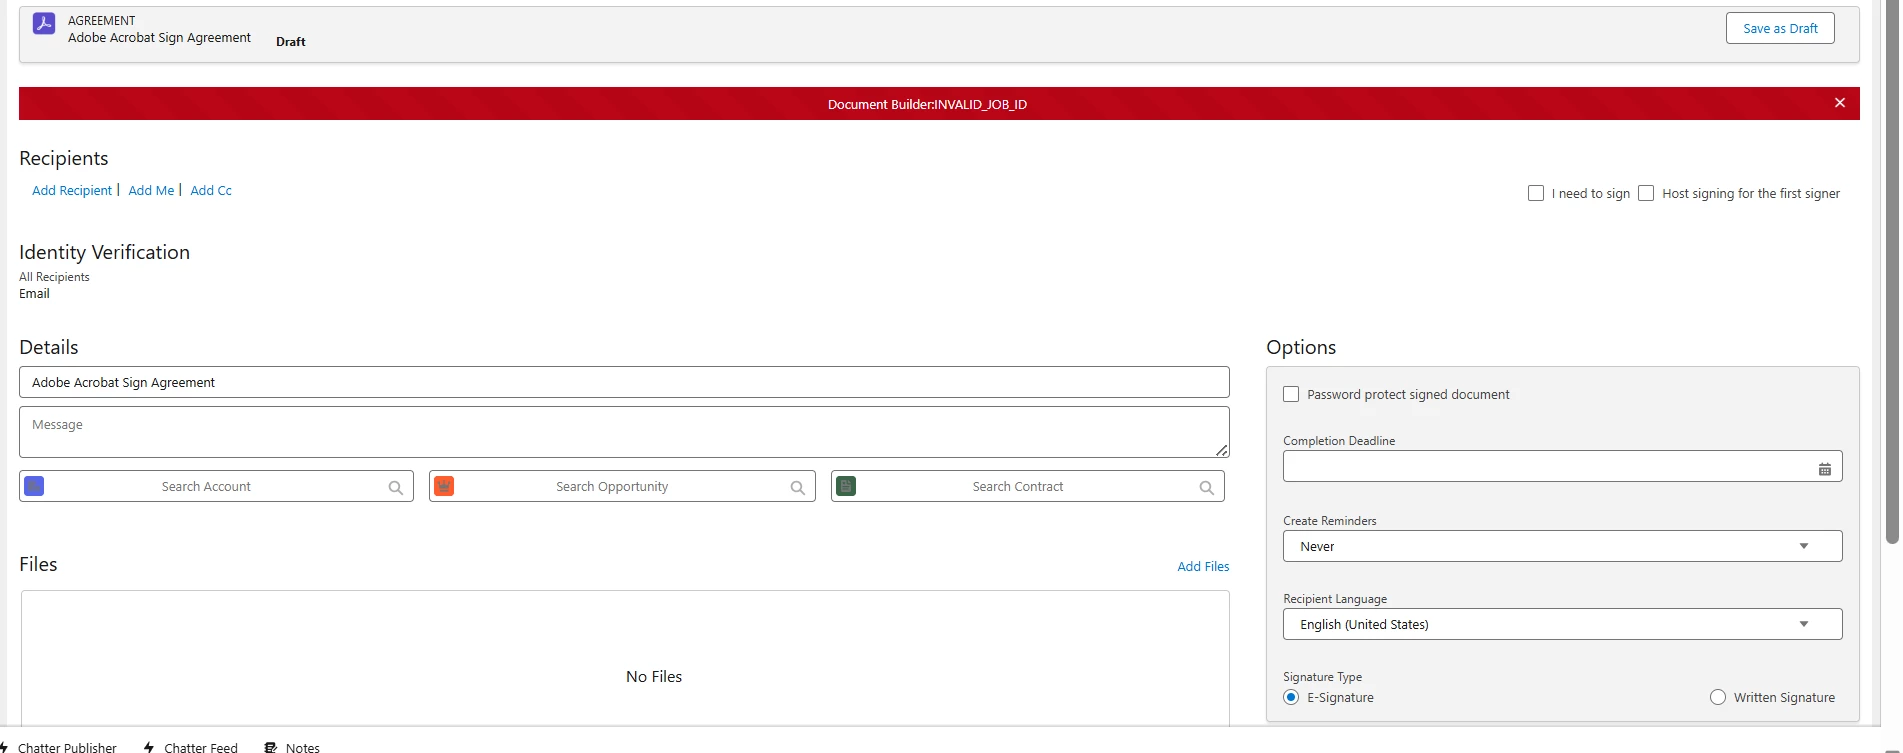Click the Chatter Feed lightning icon
1903x753 pixels.
pos(149,747)
